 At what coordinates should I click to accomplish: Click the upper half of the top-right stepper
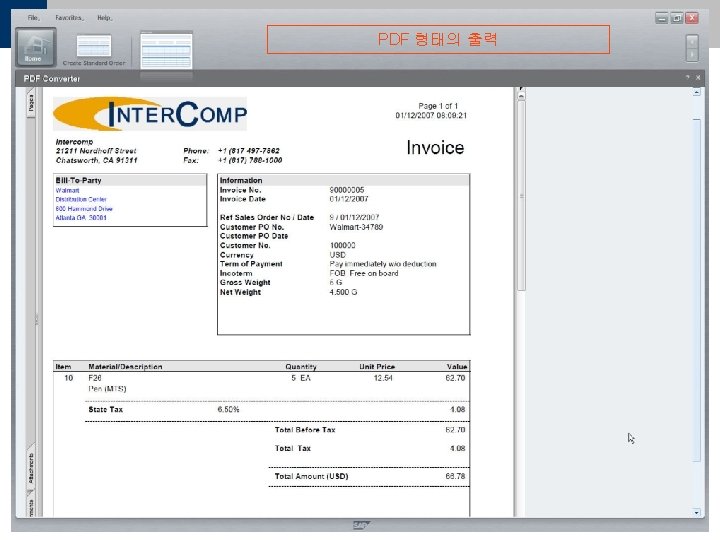(692, 42)
